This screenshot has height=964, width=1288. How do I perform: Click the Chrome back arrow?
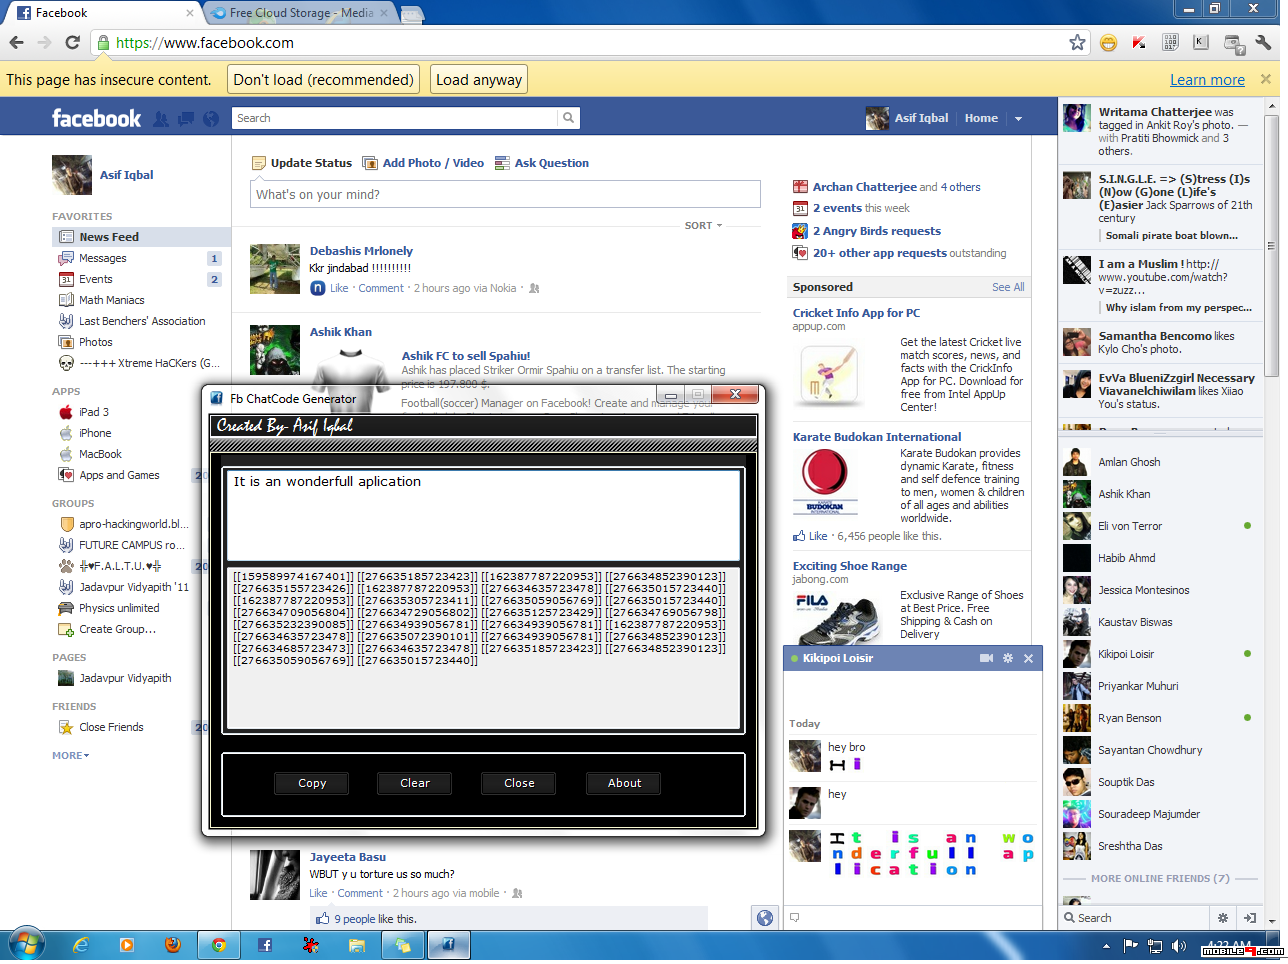tap(16, 42)
